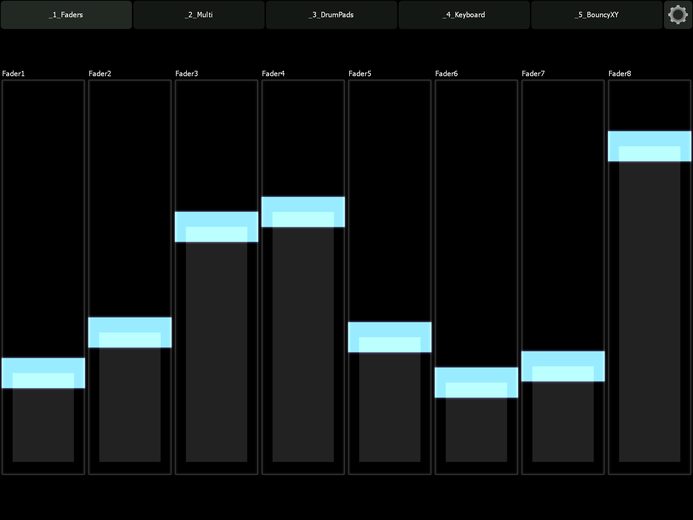Click the Fader3 slider handle
The height and width of the screenshot is (520, 693).
(x=217, y=227)
